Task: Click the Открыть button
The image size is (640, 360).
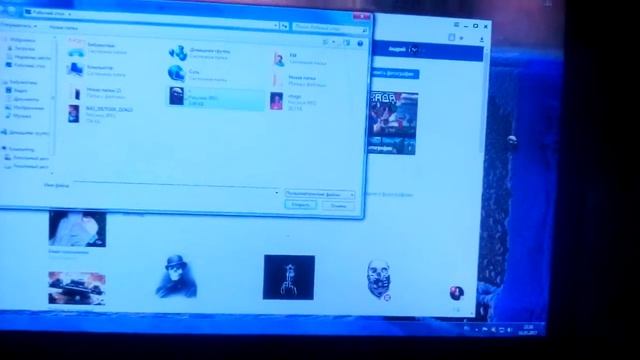Action: (300, 205)
